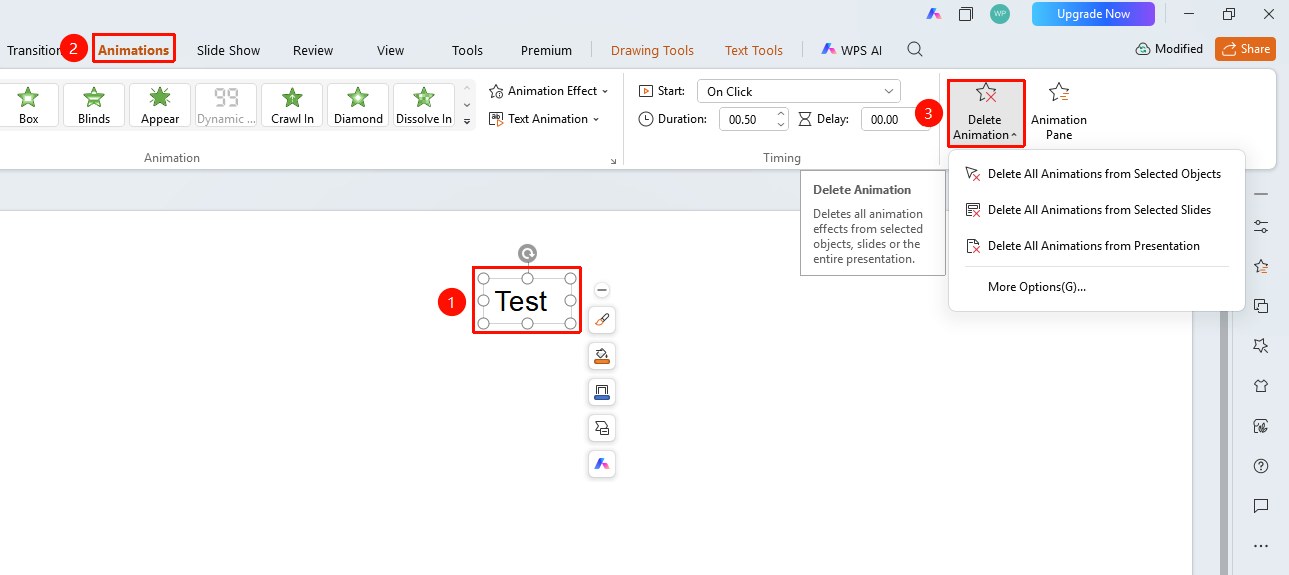Click the Test text box on slide
The height and width of the screenshot is (575, 1289).
[x=527, y=301]
